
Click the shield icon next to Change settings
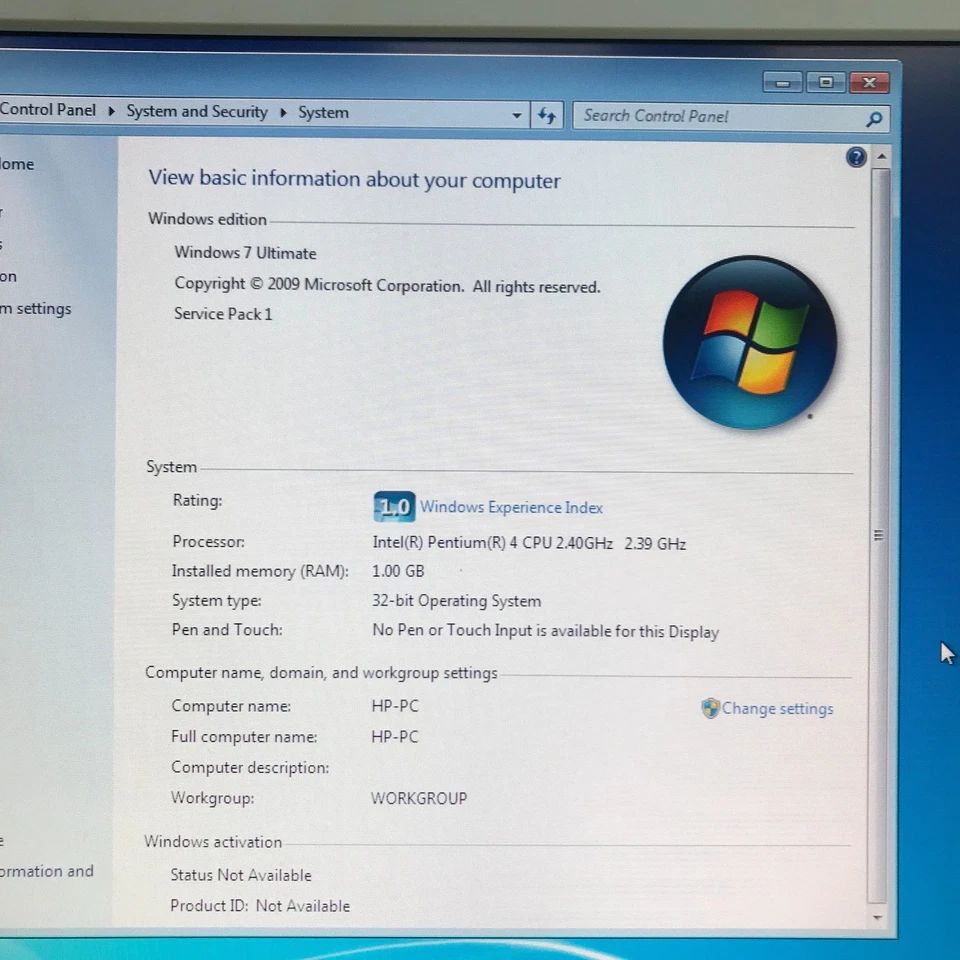click(709, 708)
